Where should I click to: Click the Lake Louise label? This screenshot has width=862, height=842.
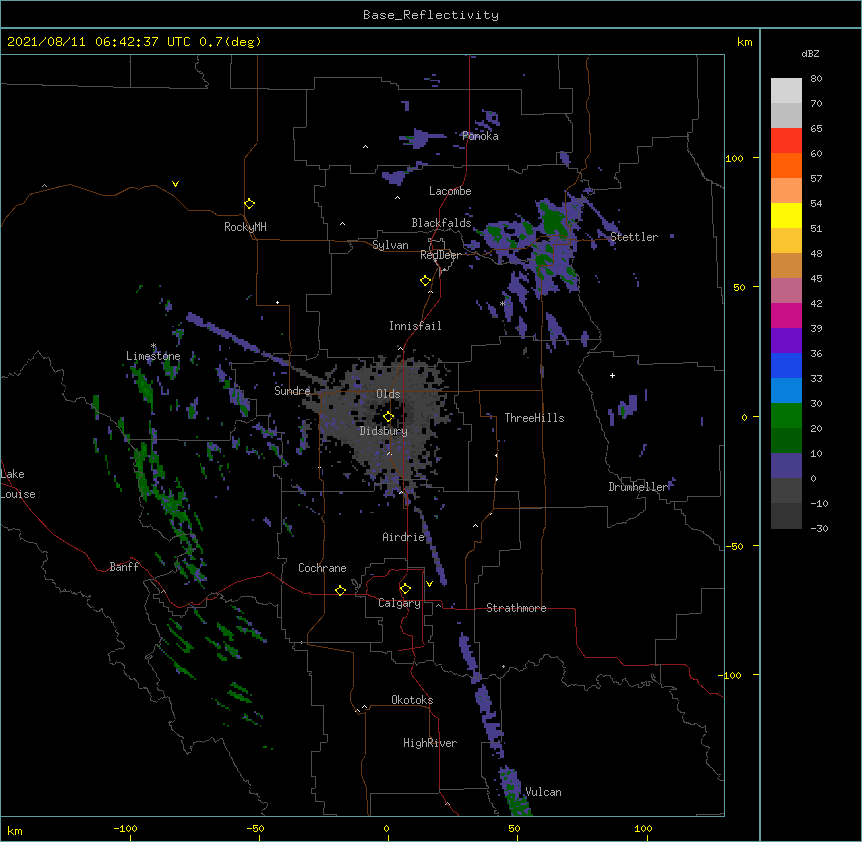click(x=18, y=484)
